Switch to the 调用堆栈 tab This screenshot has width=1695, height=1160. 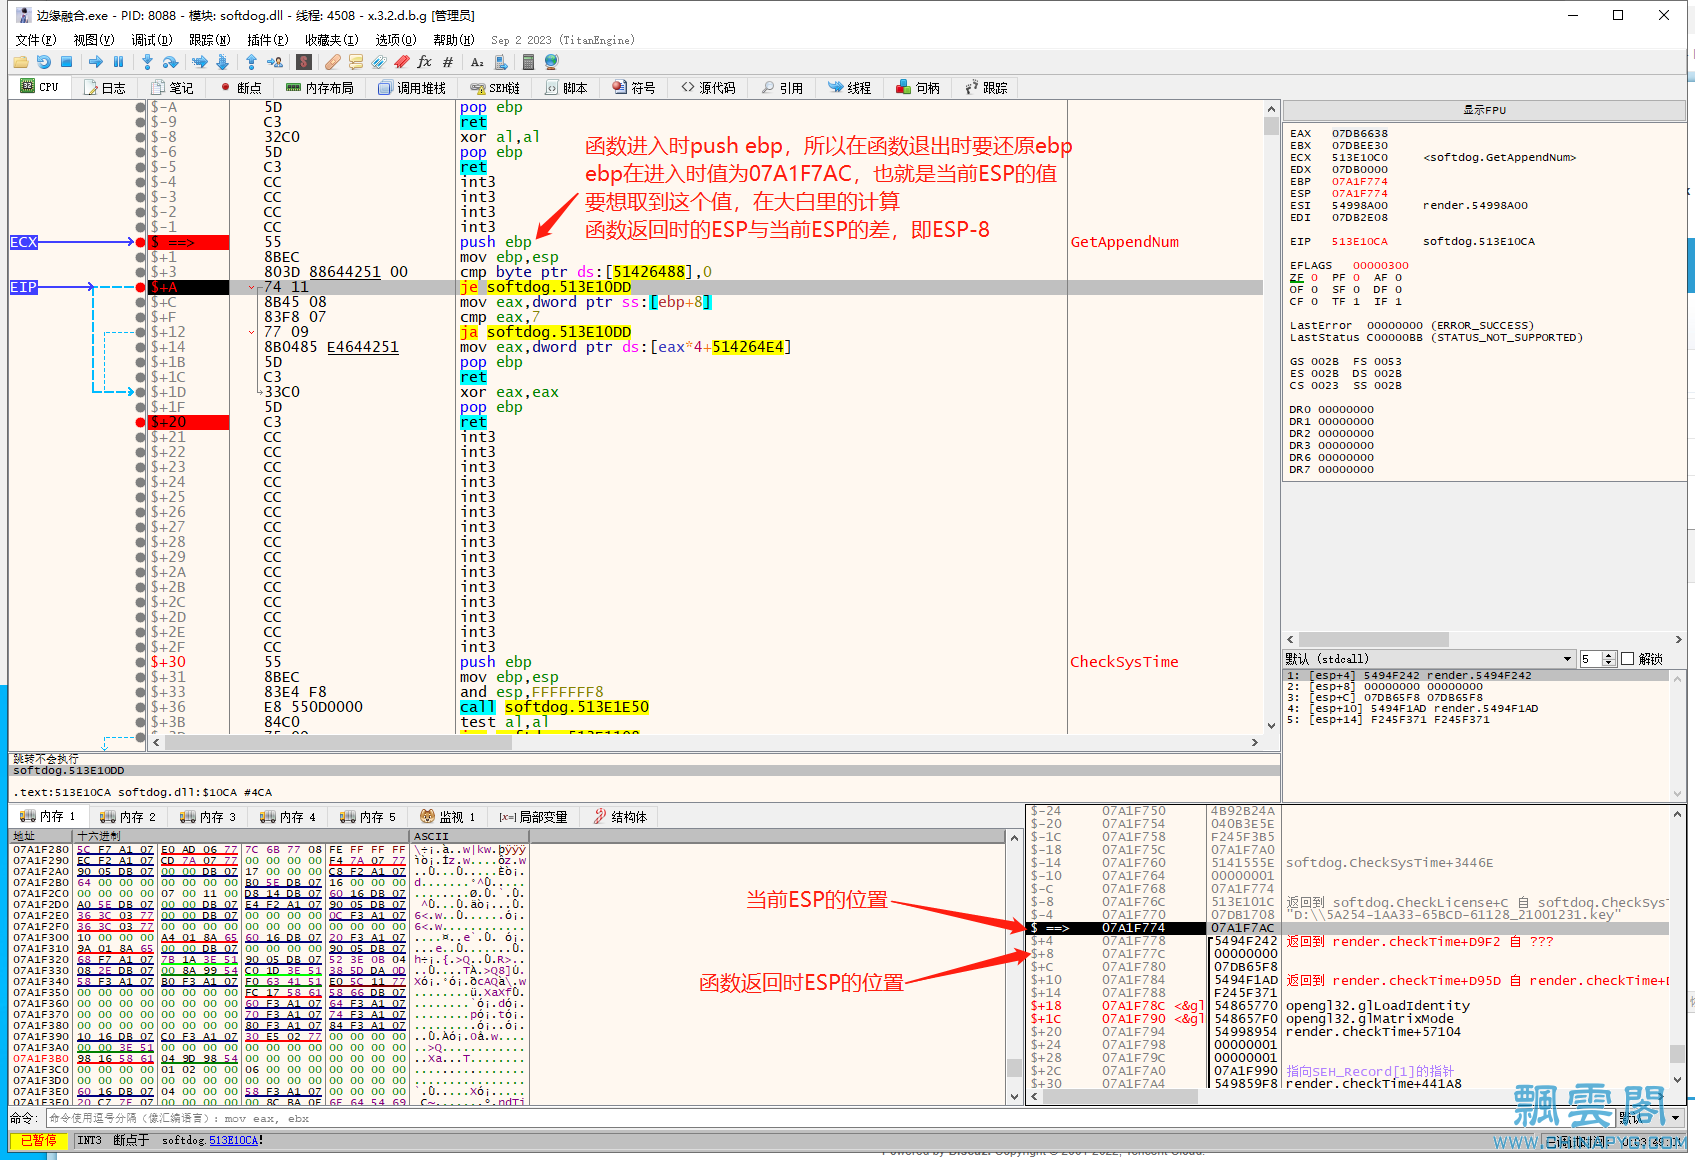coord(412,88)
